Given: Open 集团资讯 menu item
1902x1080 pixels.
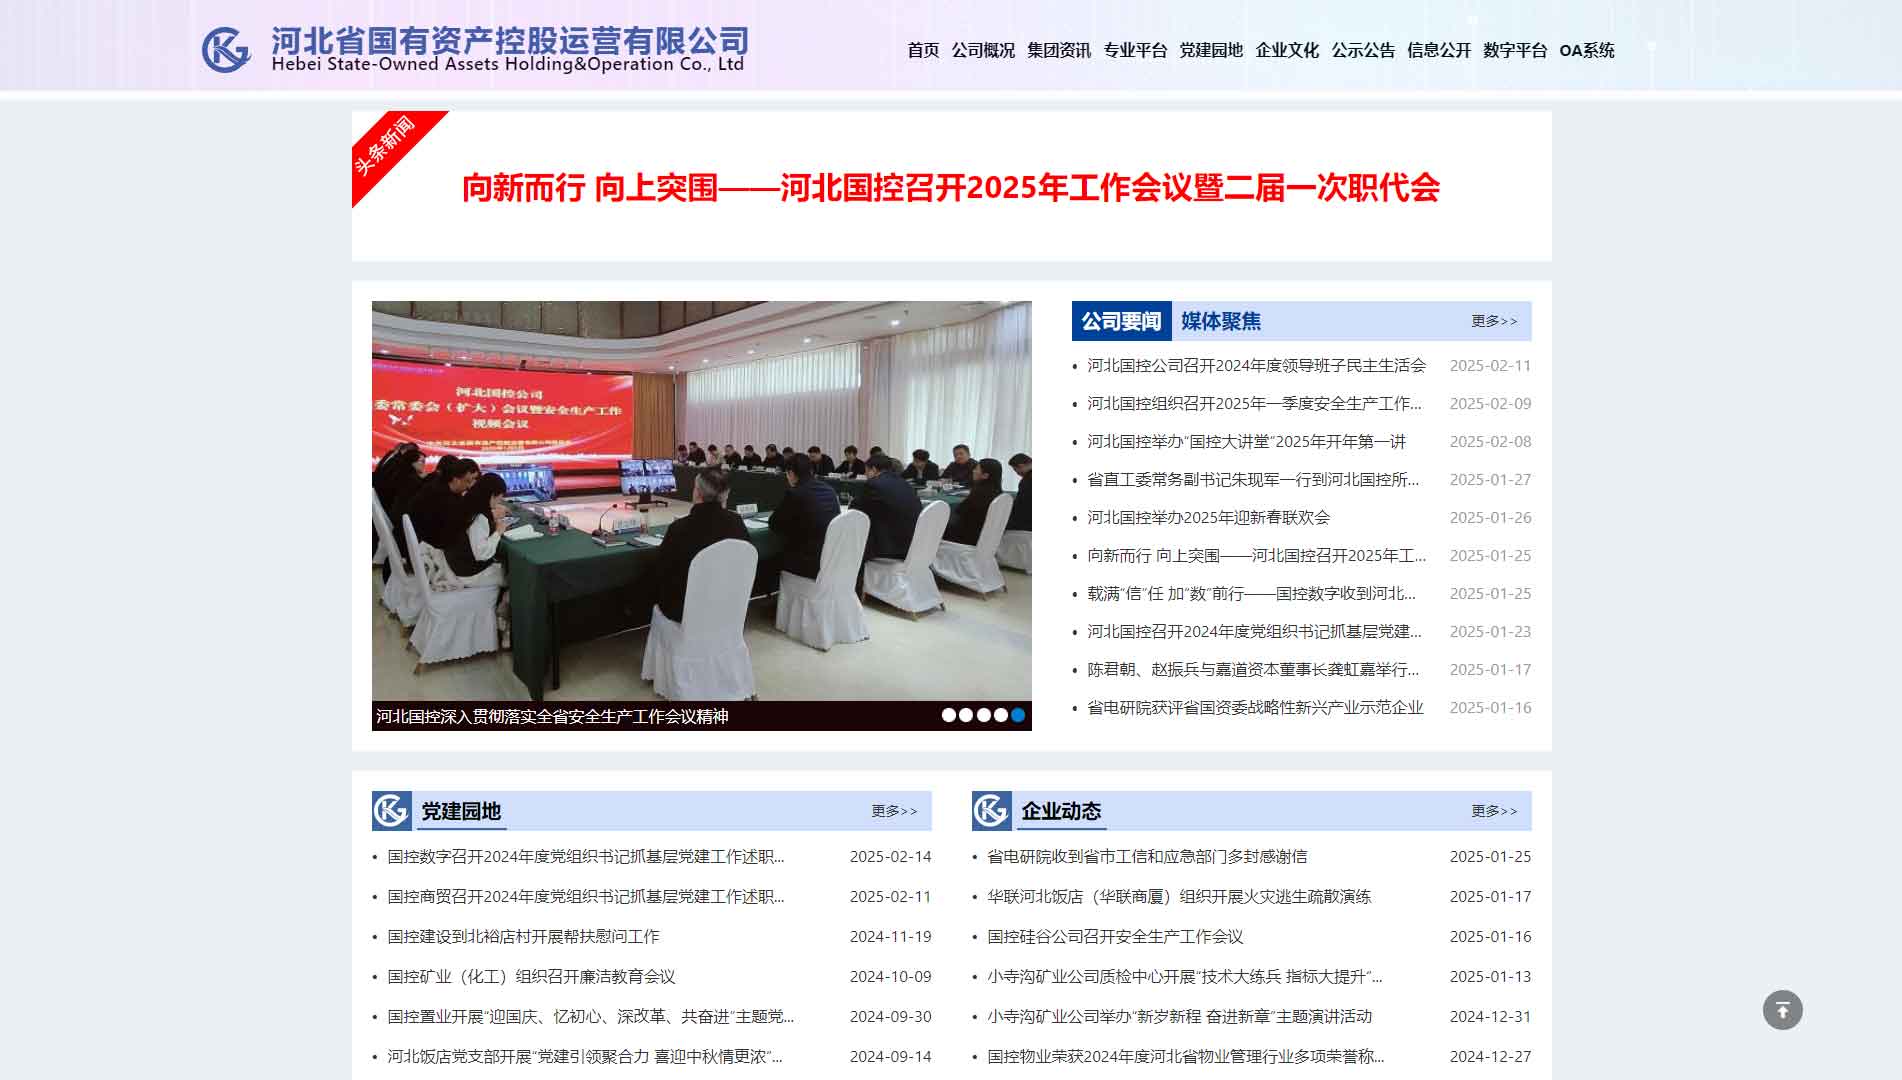Looking at the screenshot, I should tap(1059, 50).
